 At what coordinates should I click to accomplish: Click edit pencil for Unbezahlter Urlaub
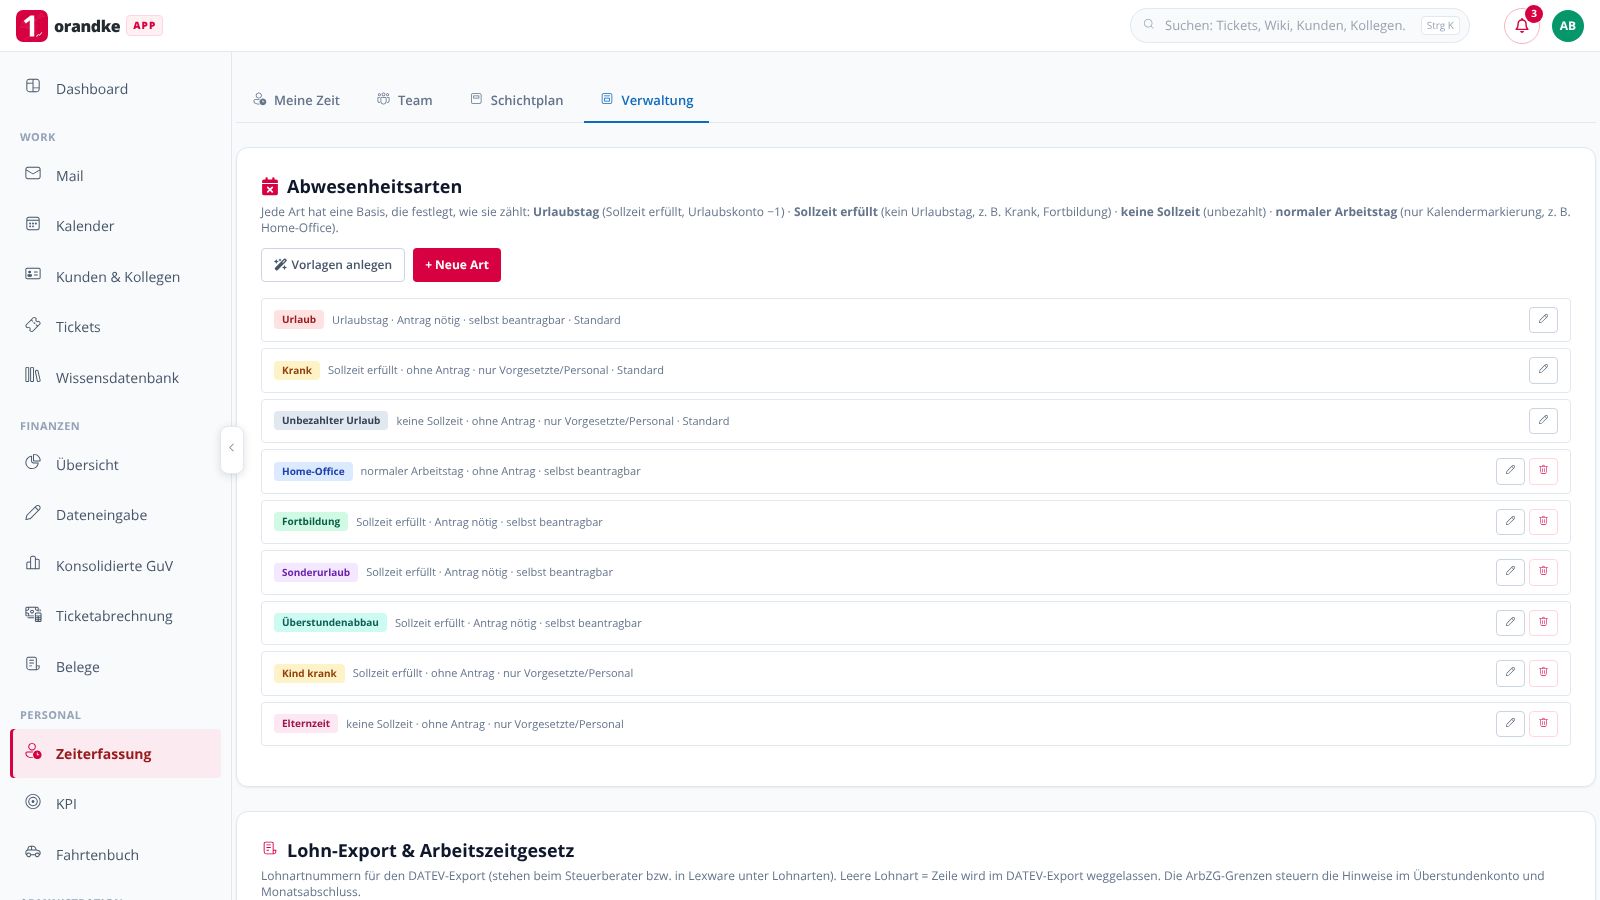click(x=1543, y=421)
